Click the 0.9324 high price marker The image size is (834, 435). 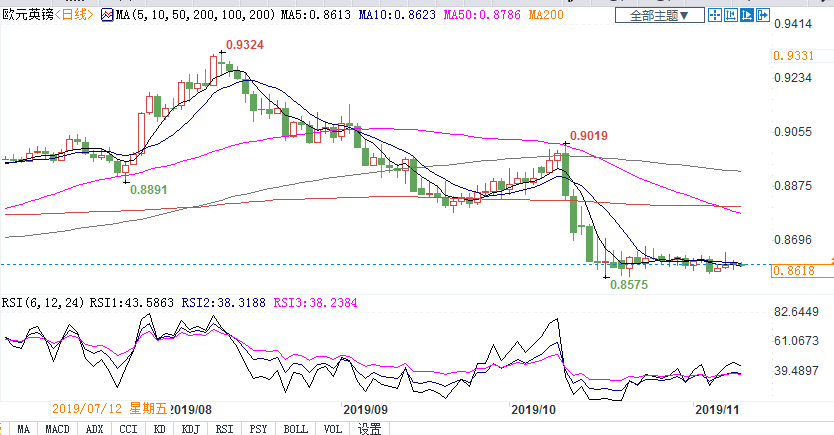tap(245, 45)
